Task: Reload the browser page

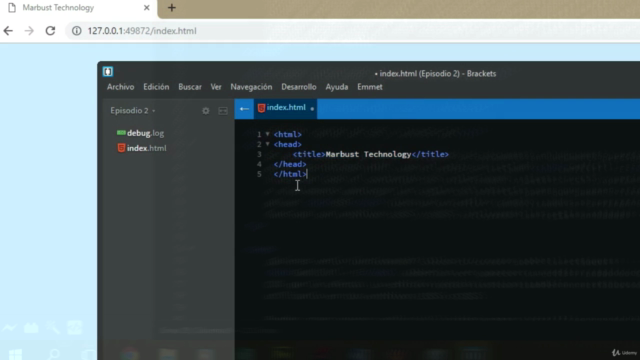Action: [x=50, y=31]
